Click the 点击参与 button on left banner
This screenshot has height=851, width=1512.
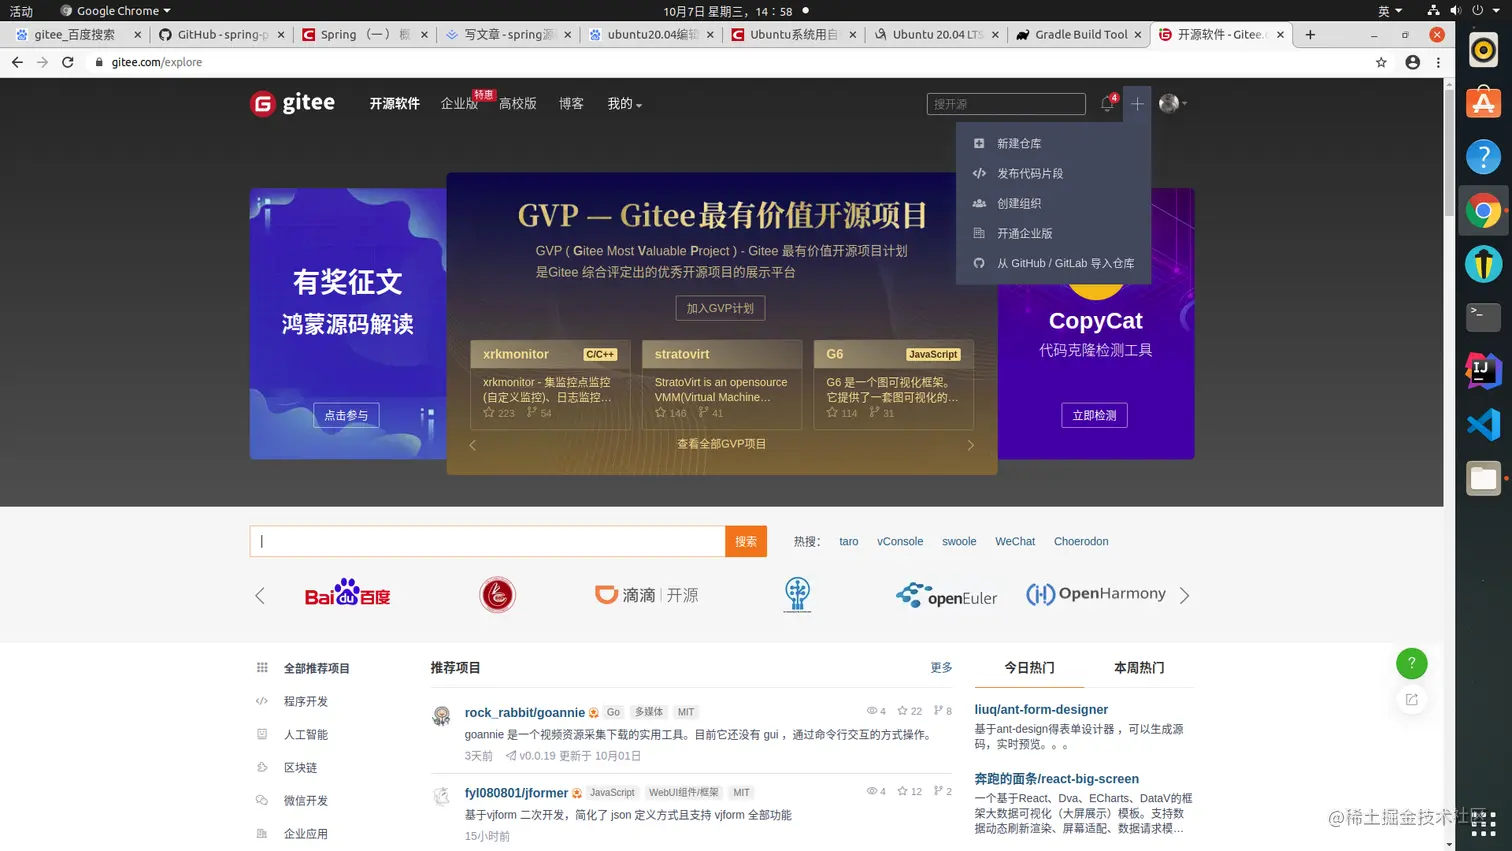pyautogui.click(x=346, y=415)
